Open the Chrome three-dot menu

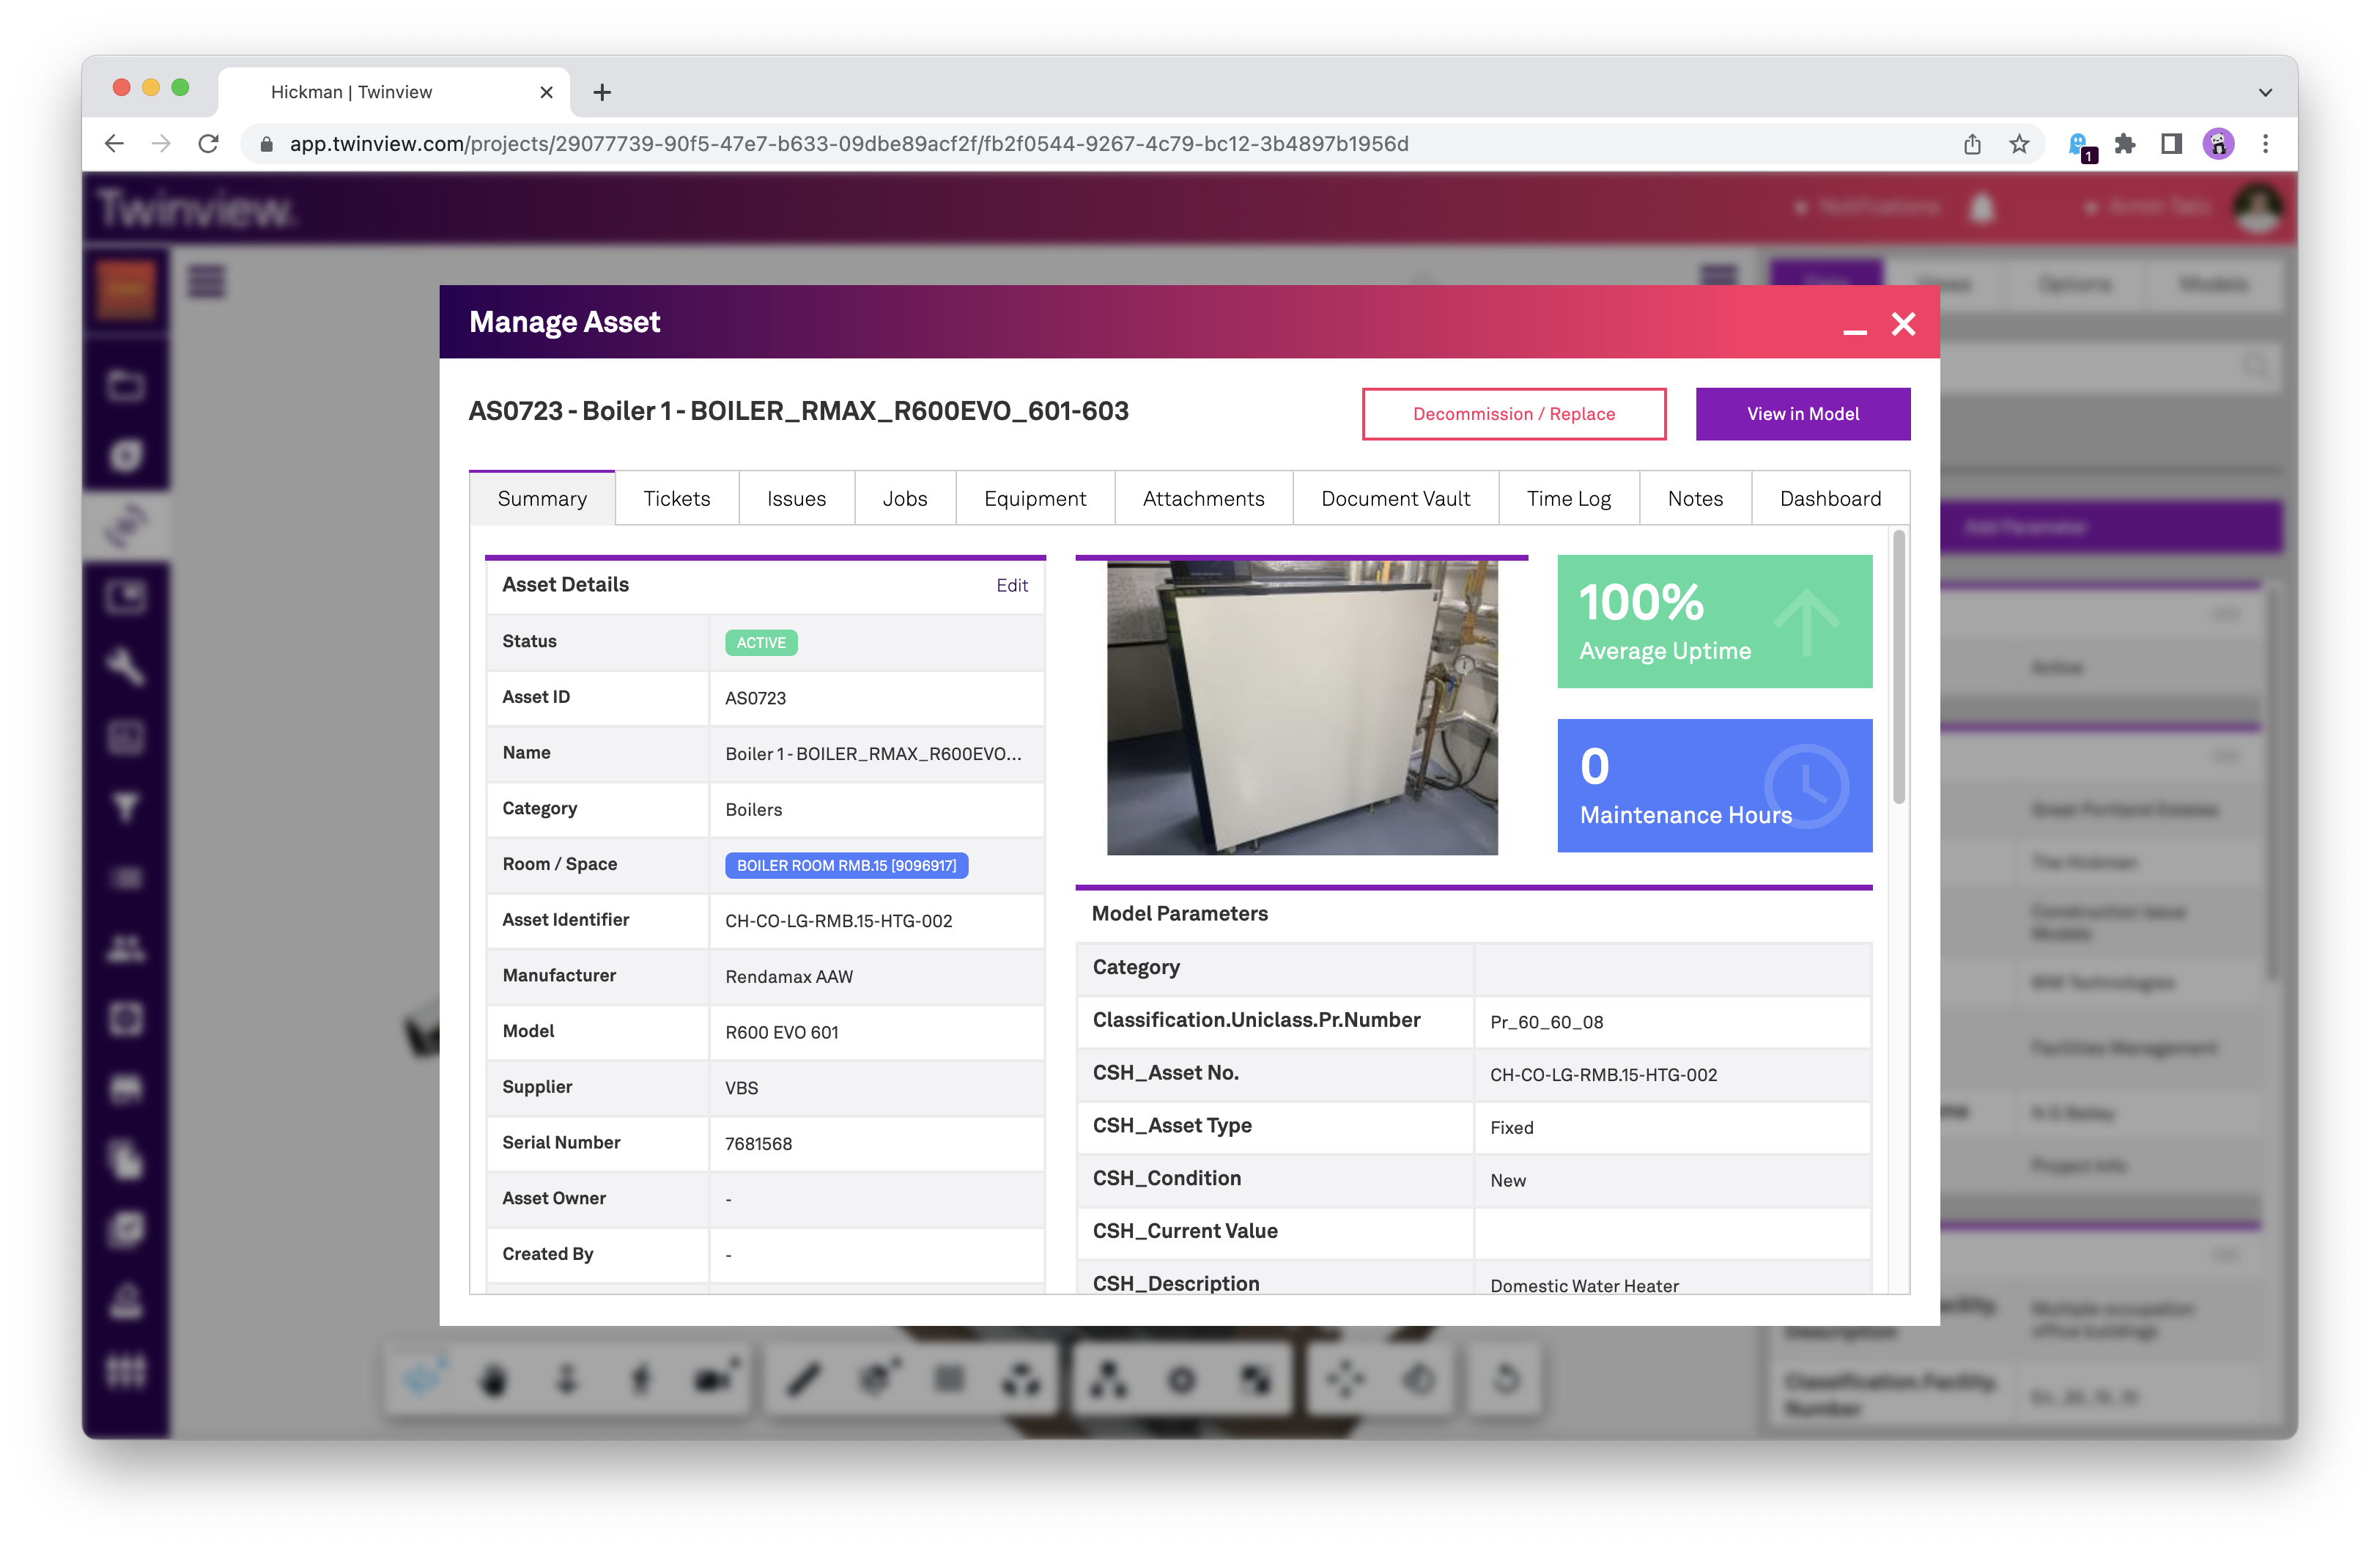[2265, 144]
